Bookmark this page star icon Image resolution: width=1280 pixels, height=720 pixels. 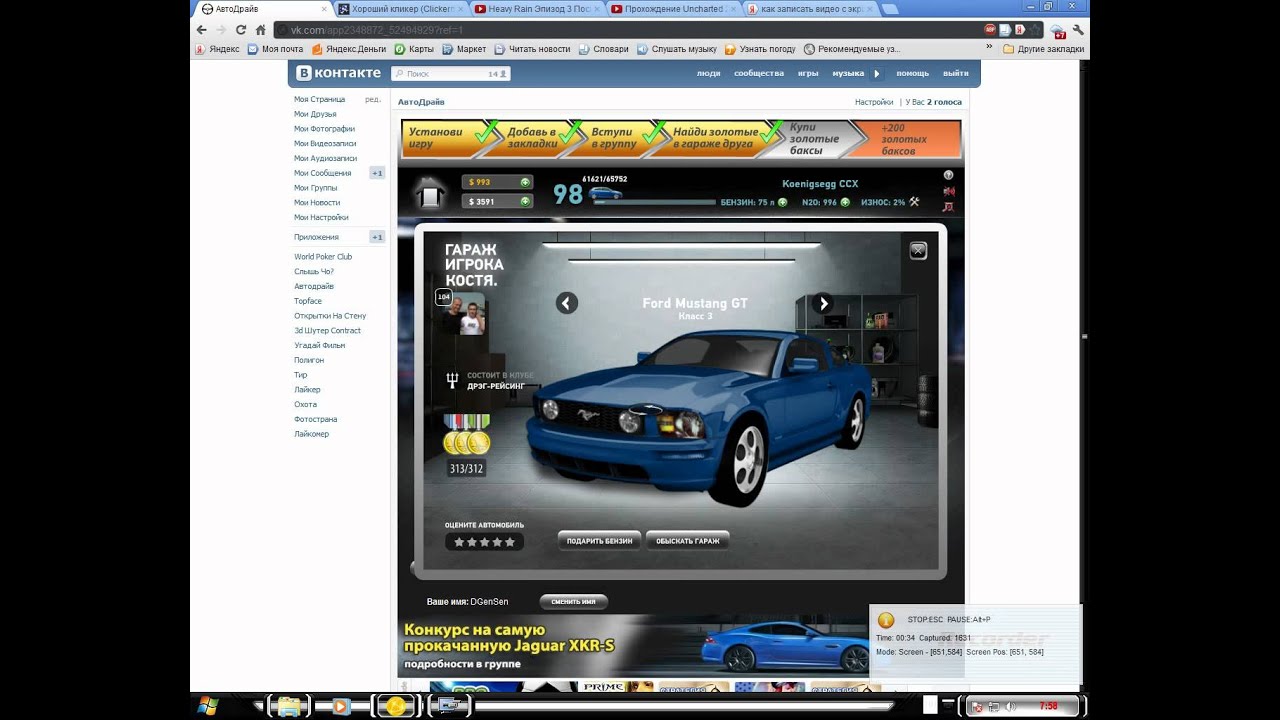[x=1036, y=30]
